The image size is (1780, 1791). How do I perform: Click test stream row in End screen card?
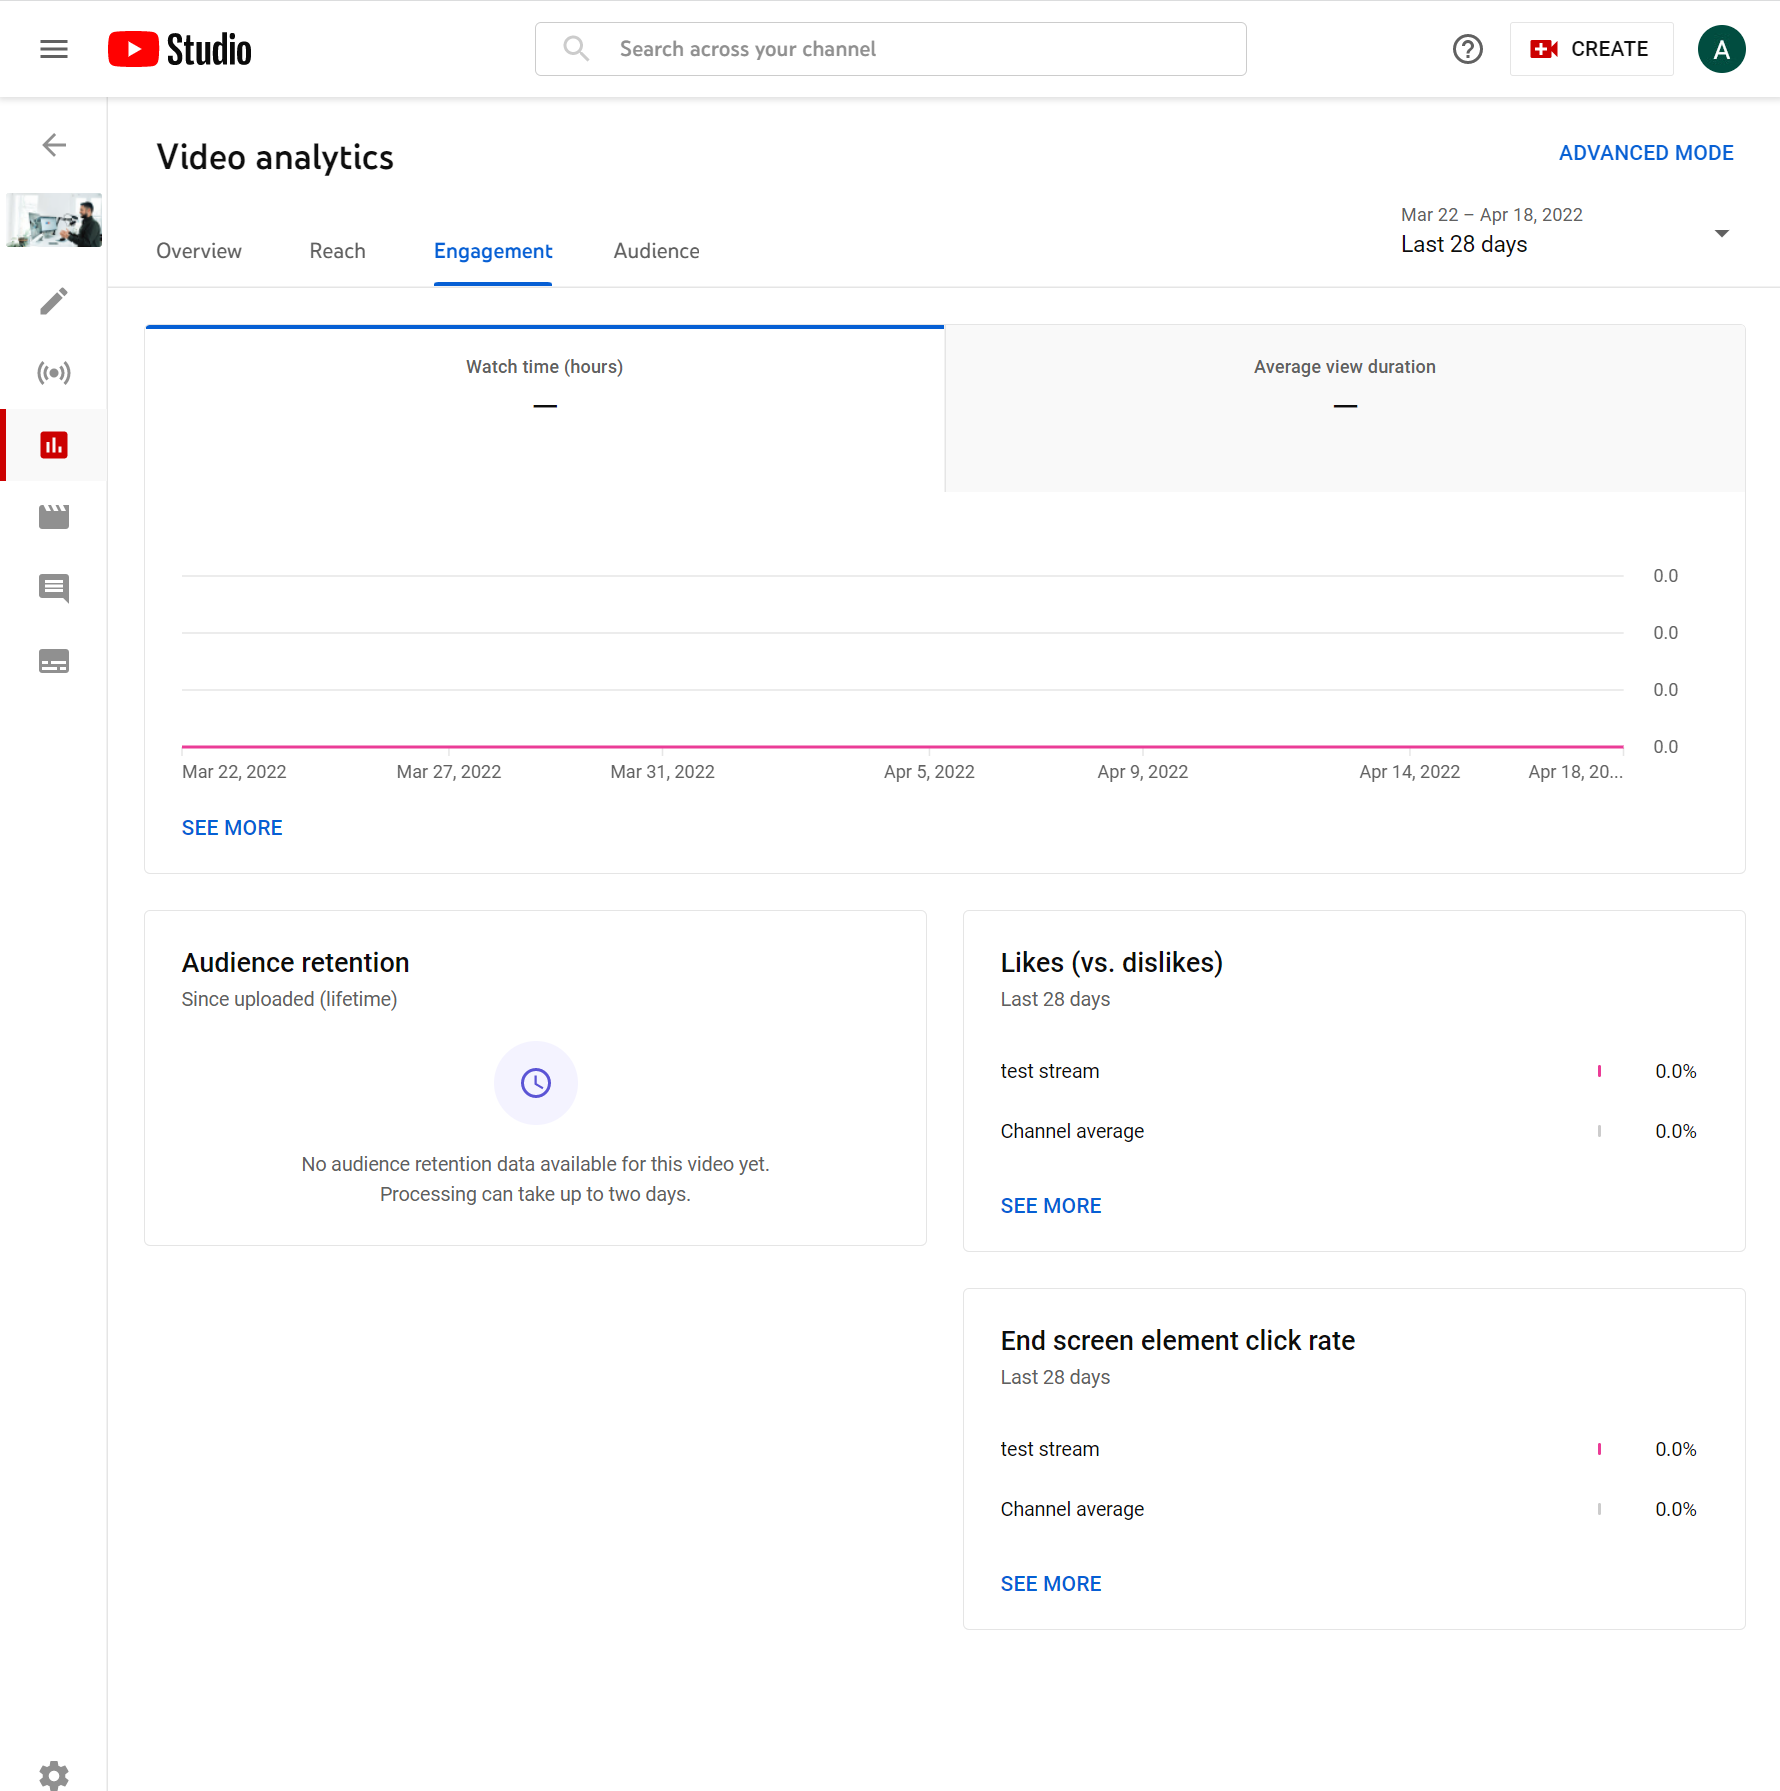click(1349, 1449)
